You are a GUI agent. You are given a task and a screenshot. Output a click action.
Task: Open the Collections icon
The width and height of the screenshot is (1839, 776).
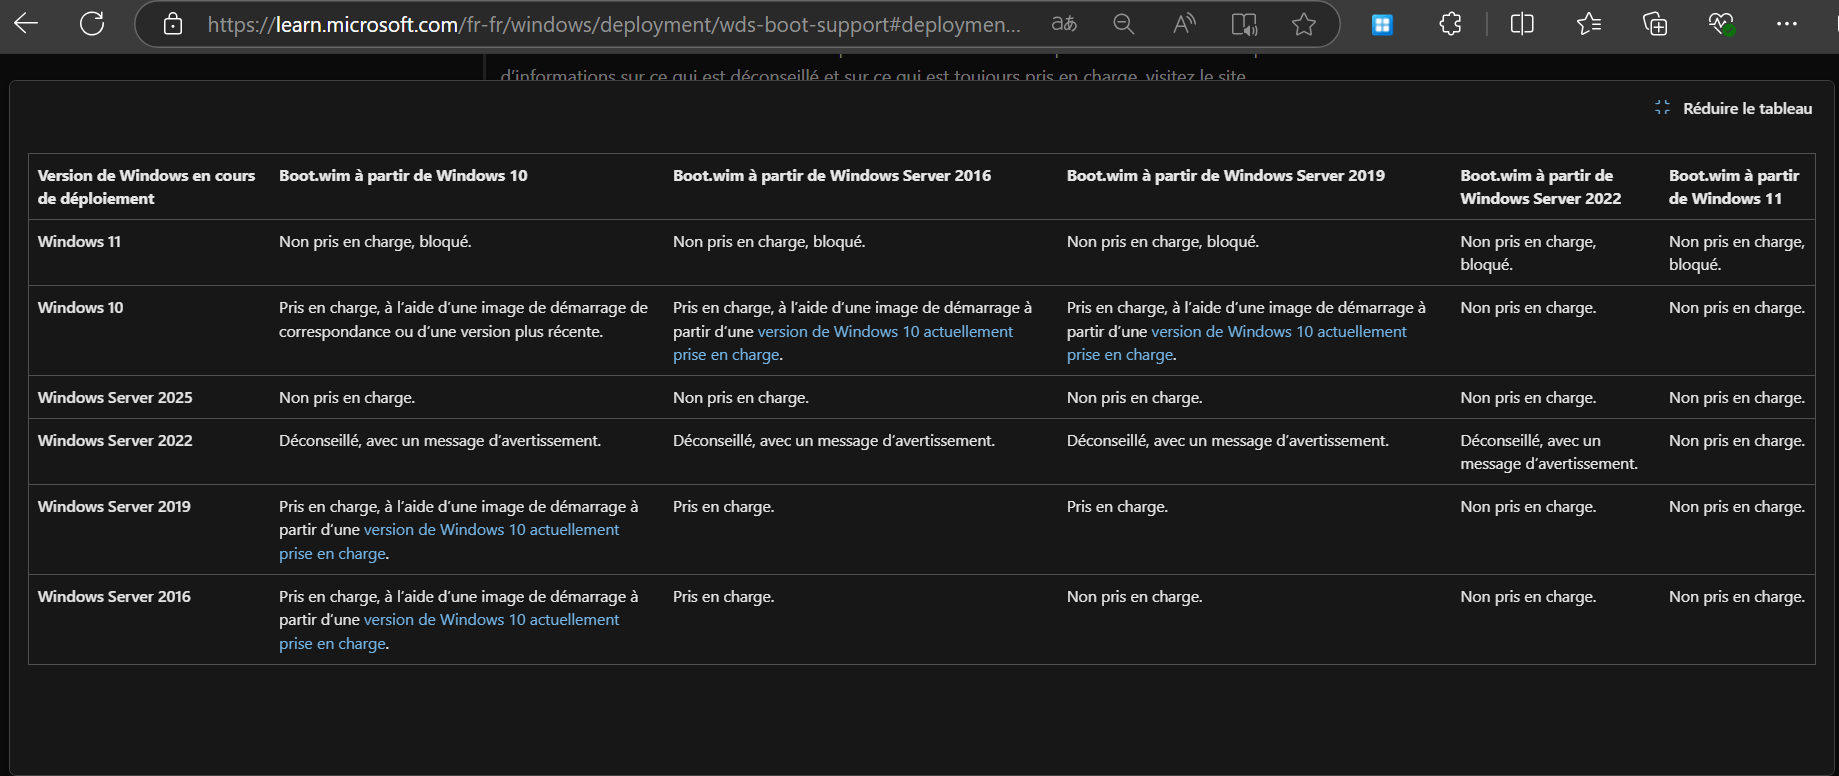pyautogui.click(x=1655, y=24)
